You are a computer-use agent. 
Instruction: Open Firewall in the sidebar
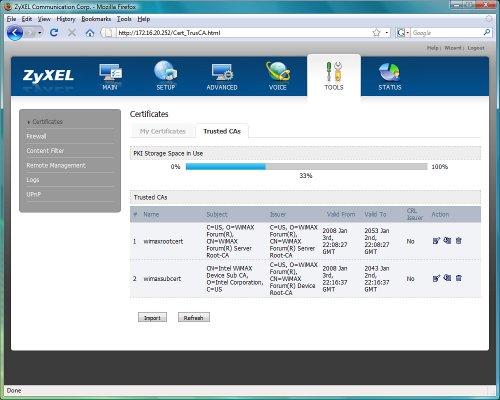click(x=36, y=136)
